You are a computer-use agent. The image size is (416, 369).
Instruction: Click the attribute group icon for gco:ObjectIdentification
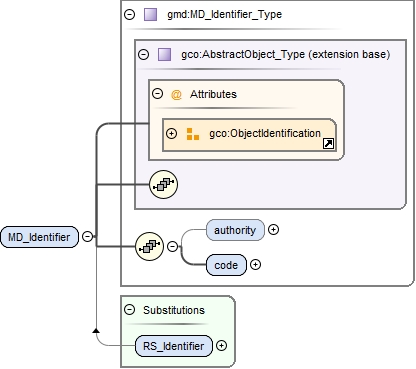(193, 134)
